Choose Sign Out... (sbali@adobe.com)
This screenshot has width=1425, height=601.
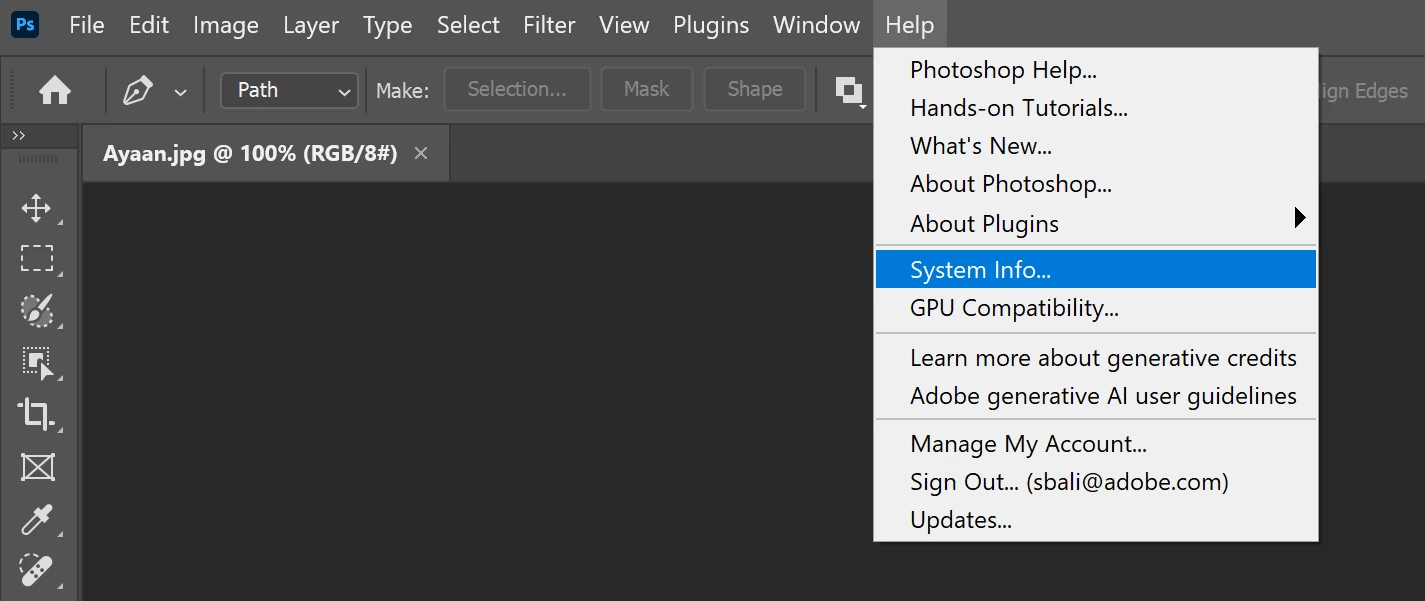pyautogui.click(x=1096, y=482)
